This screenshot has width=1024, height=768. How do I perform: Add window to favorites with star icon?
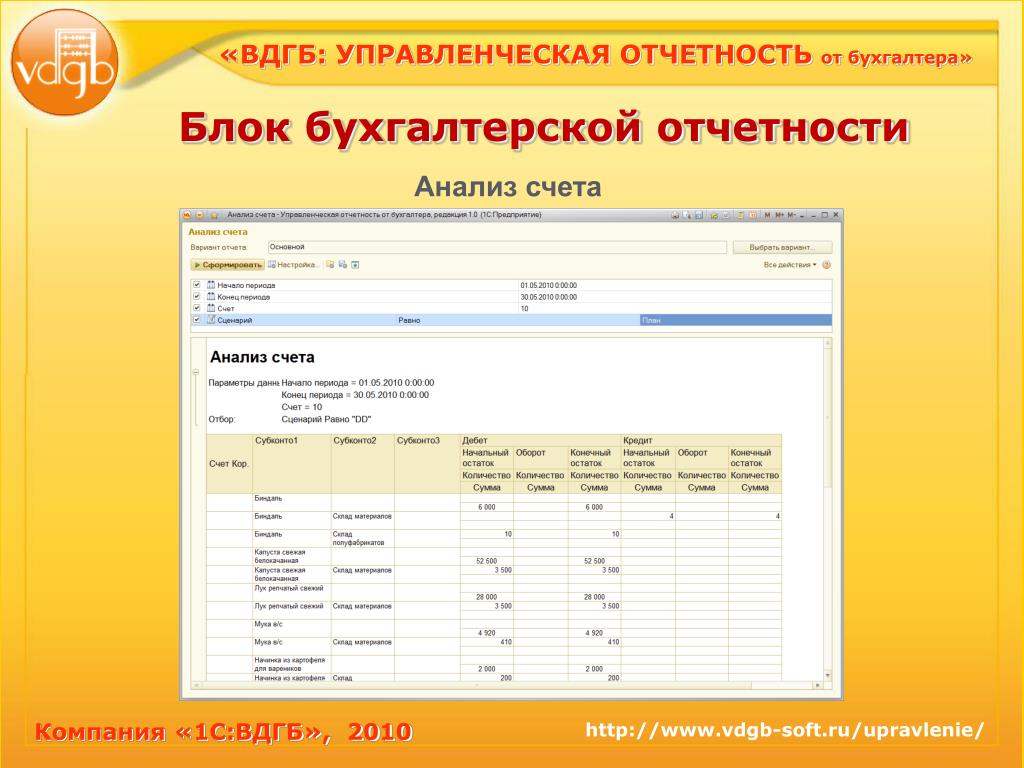[214, 215]
